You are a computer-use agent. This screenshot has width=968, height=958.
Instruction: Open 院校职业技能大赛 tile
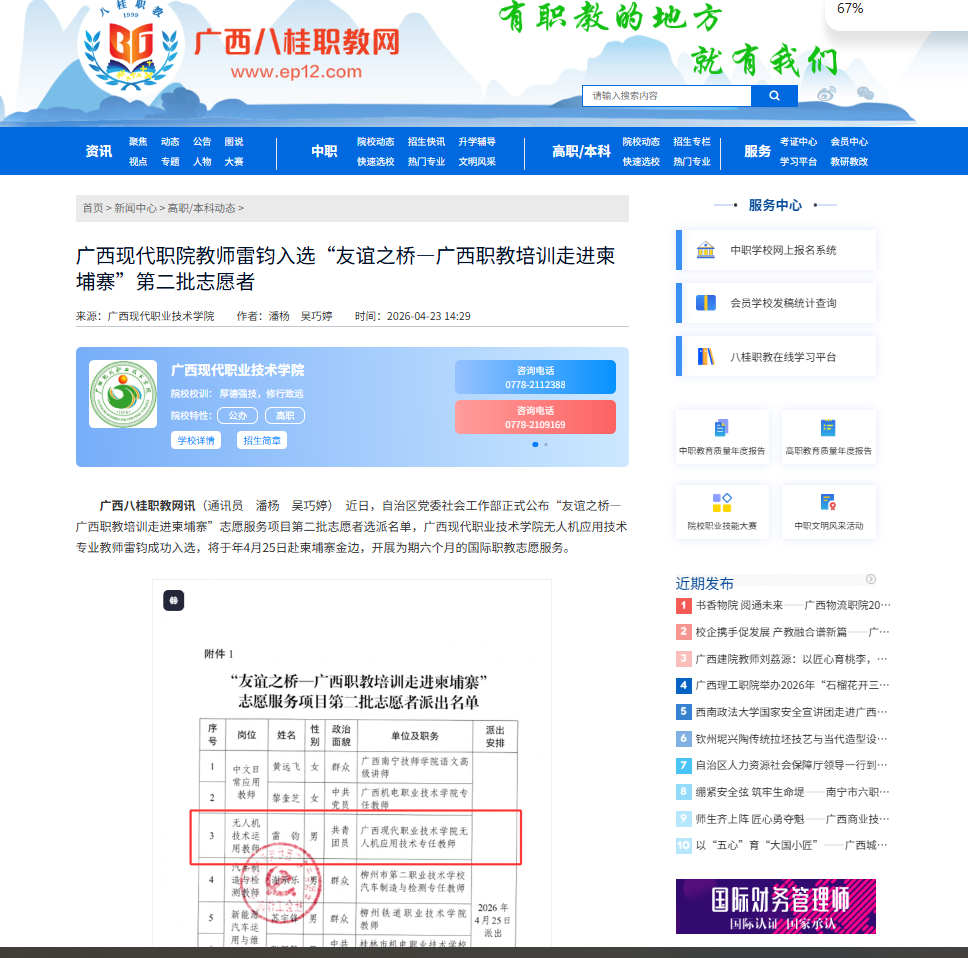(722, 512)
